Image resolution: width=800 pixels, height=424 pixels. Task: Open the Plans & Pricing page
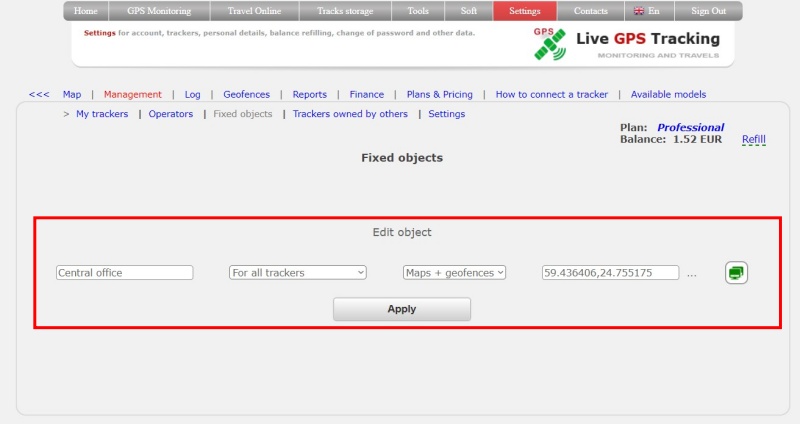coord(440,94)
